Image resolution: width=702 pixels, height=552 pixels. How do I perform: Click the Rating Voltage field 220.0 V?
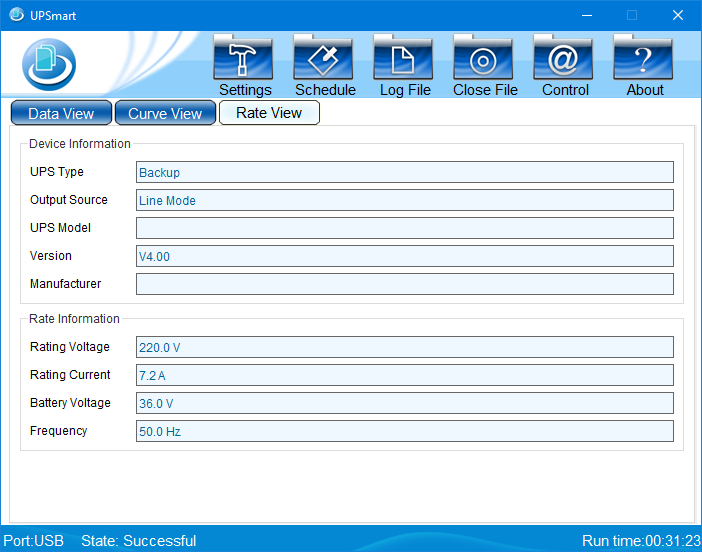pyautogui.click(x=405, y=347)
